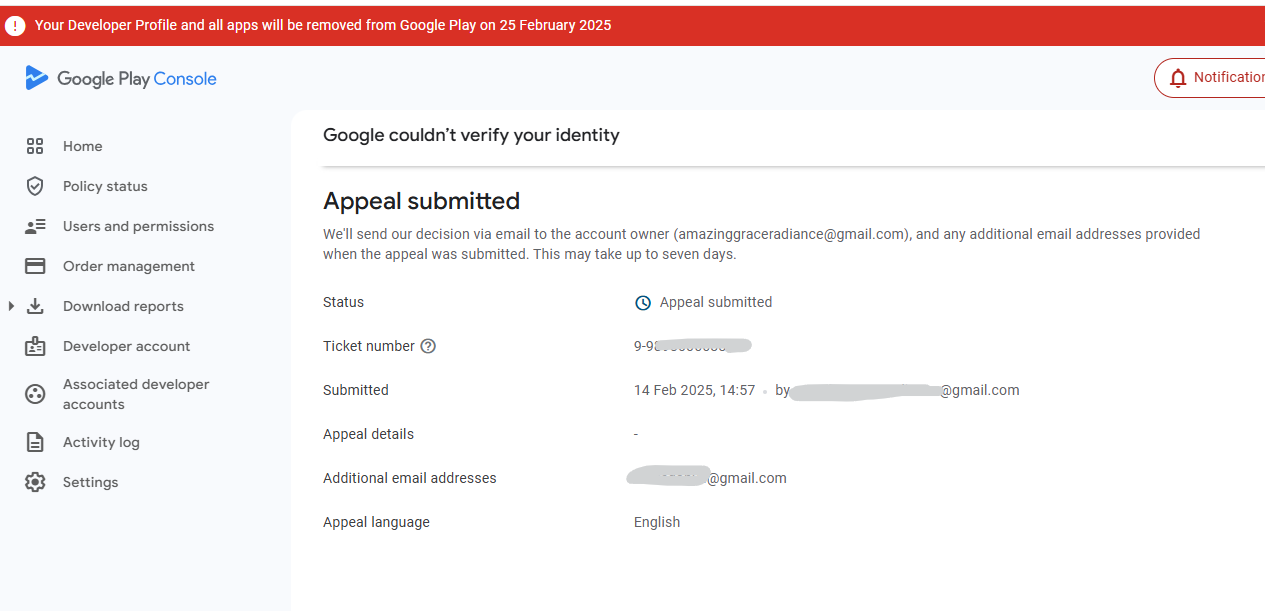Click the Policy status shield icon
1265x611 pixels.
(x=35, y=186)
